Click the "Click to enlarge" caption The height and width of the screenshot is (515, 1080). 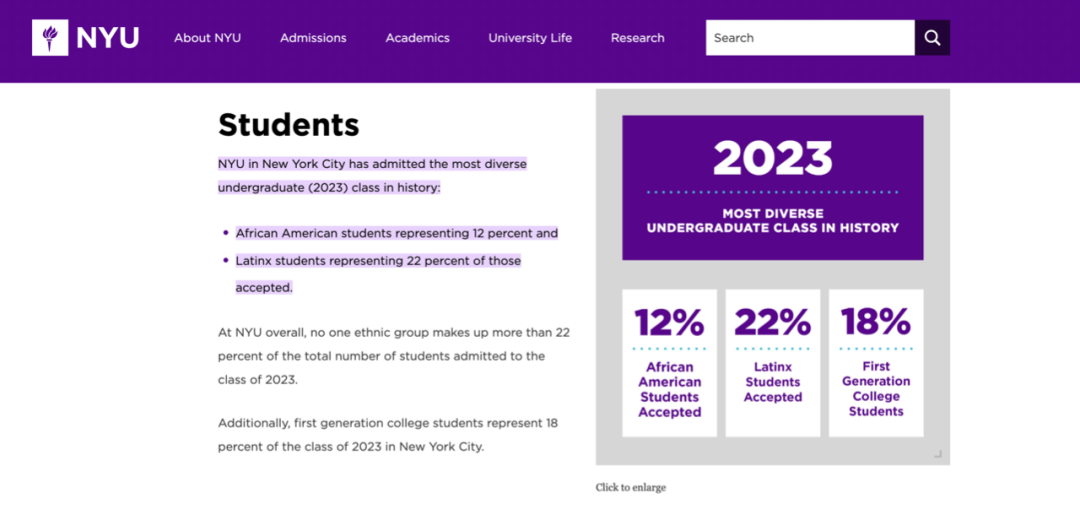coord(630,488)
